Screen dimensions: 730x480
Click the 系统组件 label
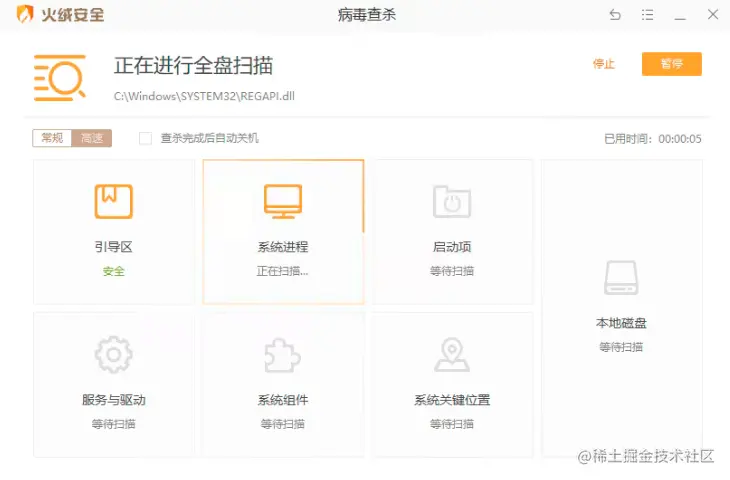click(x=283, y=400)
